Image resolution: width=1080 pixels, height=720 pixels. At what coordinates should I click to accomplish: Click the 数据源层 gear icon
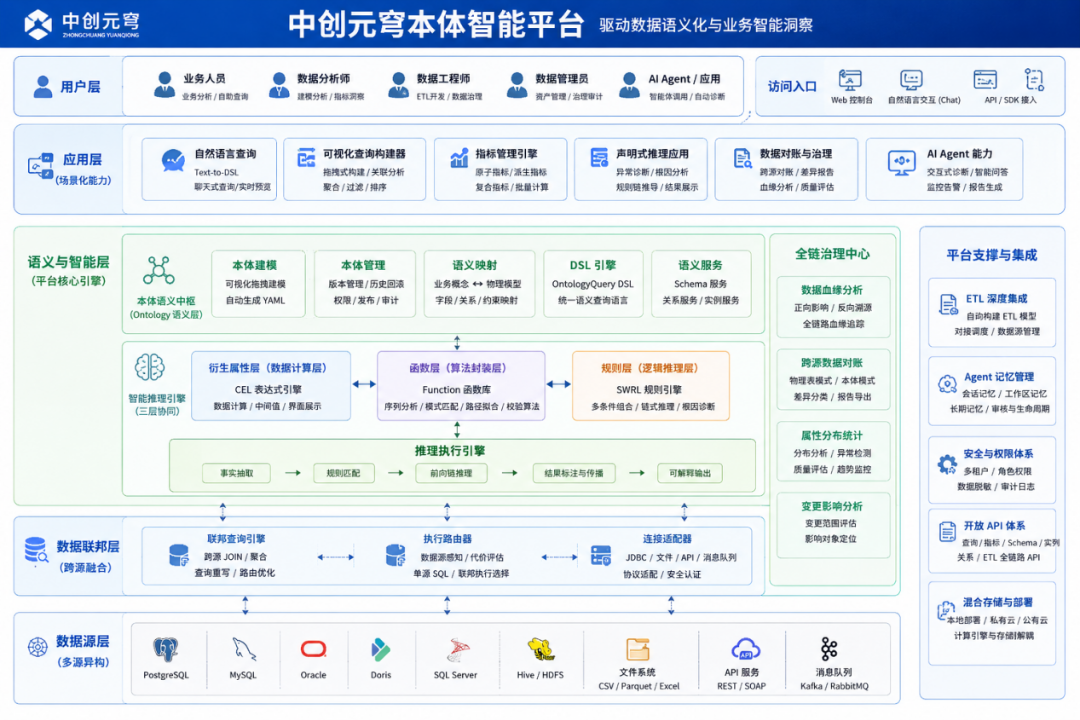[37, 647]
